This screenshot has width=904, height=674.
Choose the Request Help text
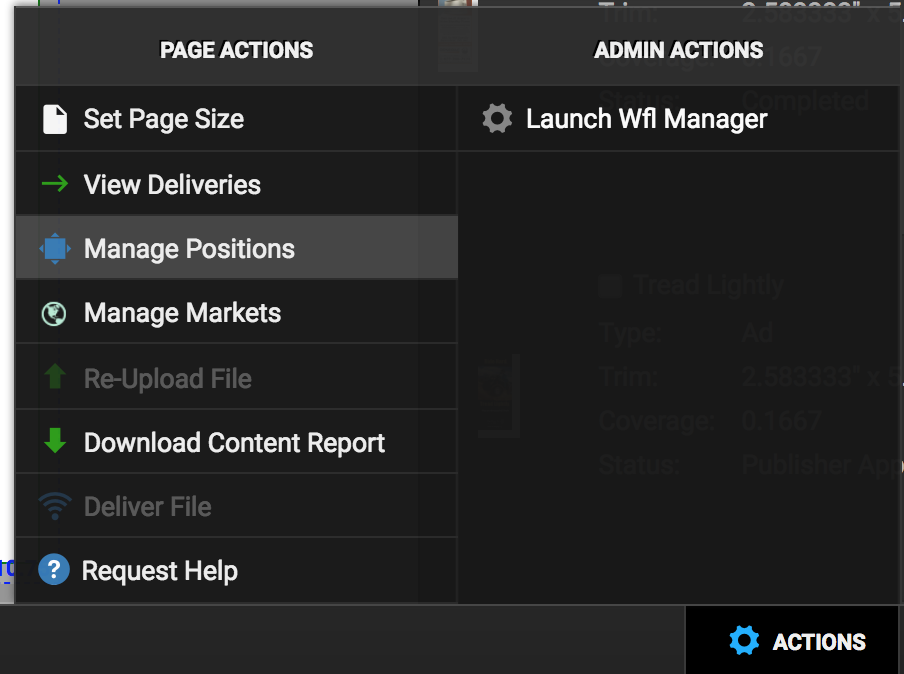pos(160,571)
